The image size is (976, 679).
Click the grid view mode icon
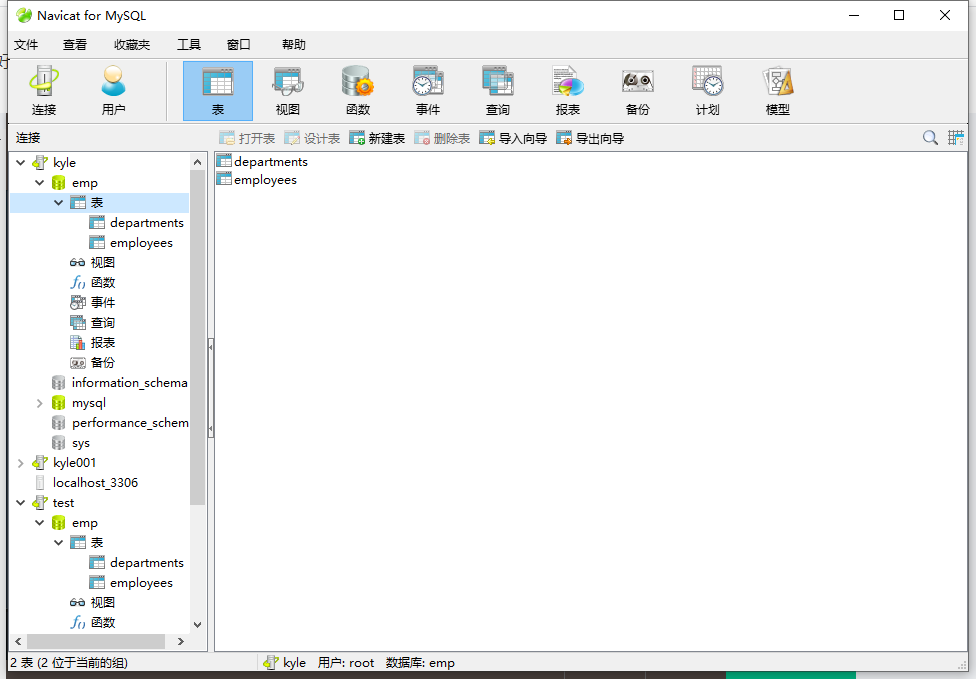[955, 138]
